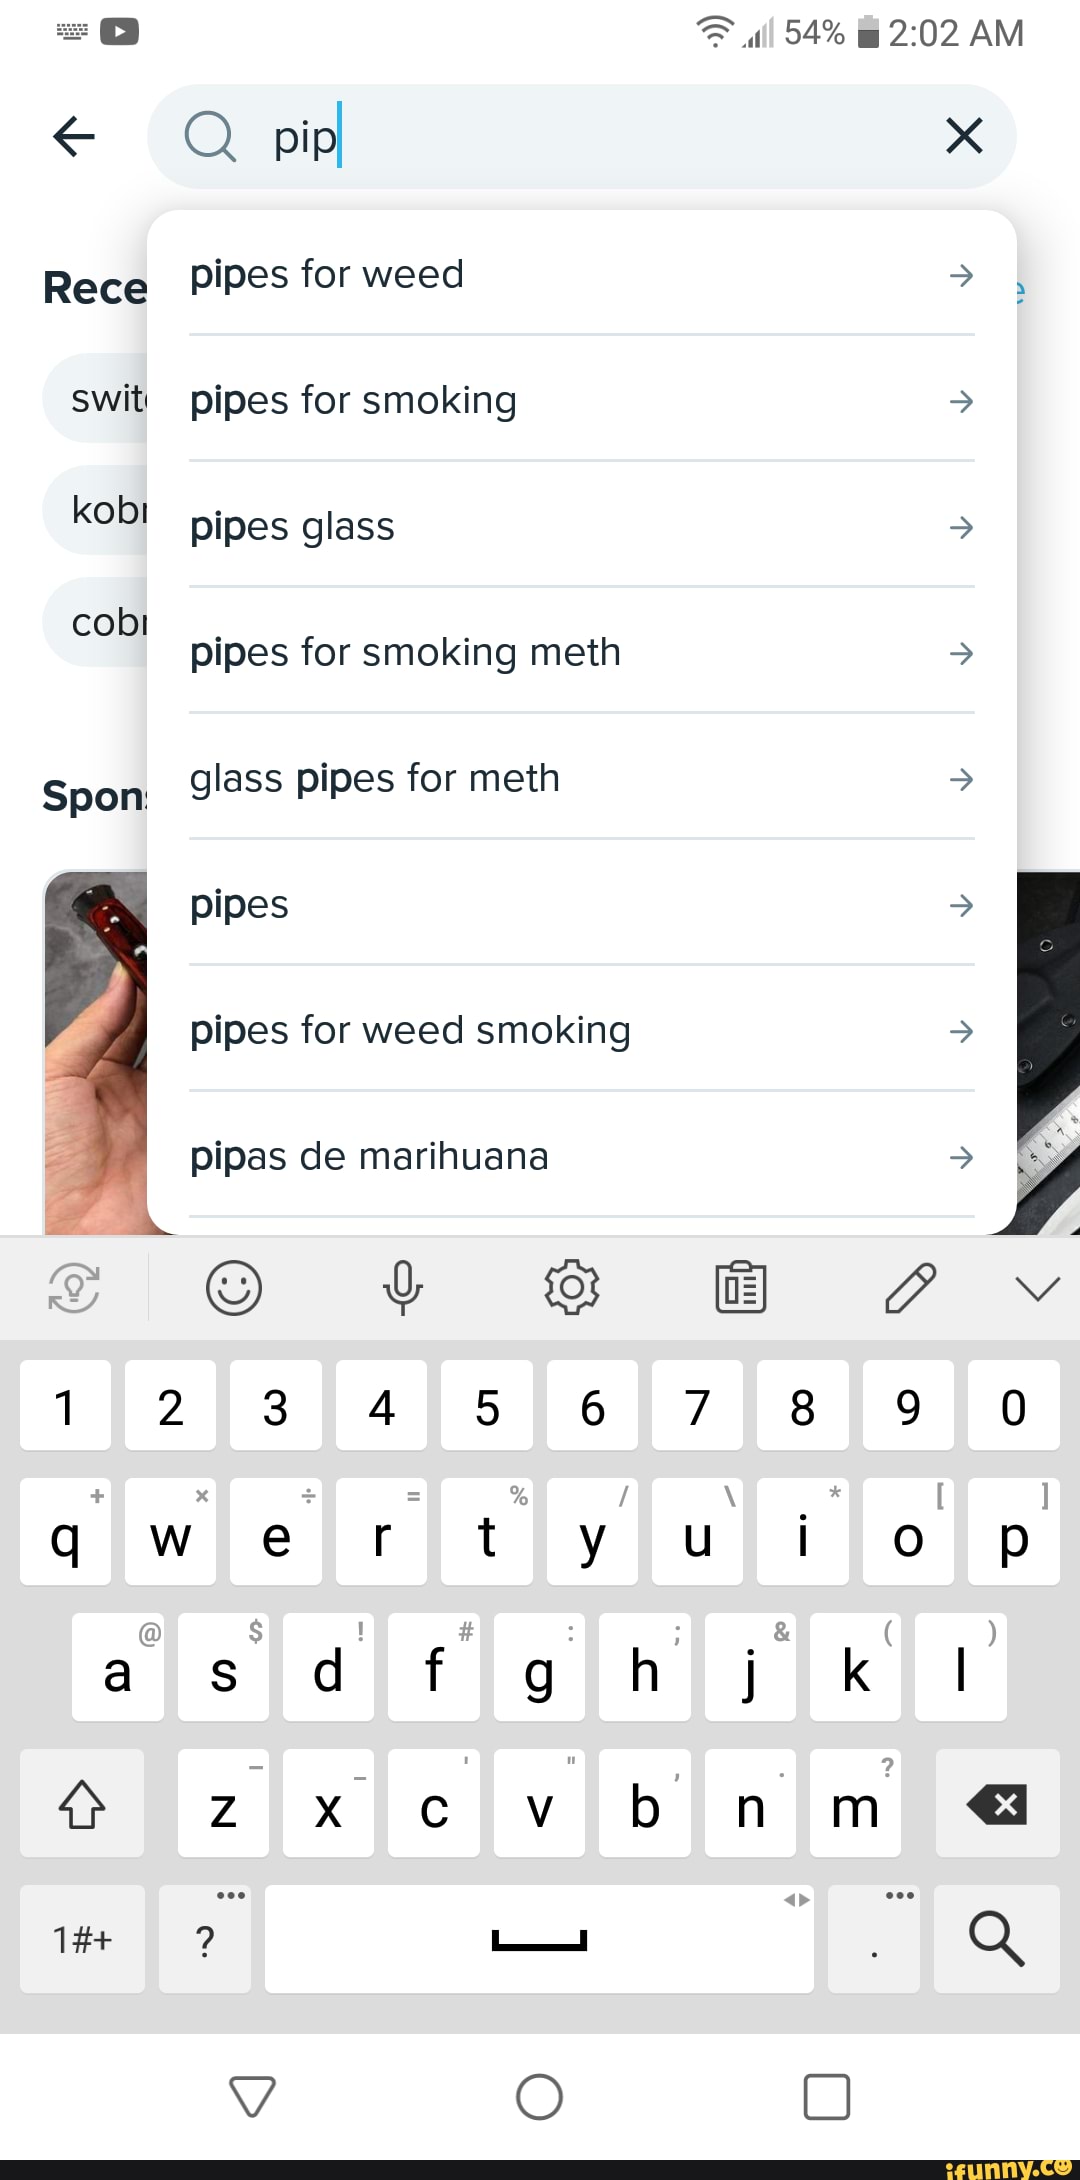The height and width of the screenshot is (2180, 1080).
Task: Tap the arrow next to 'pipes glass' suggestion
Action: 959,528
